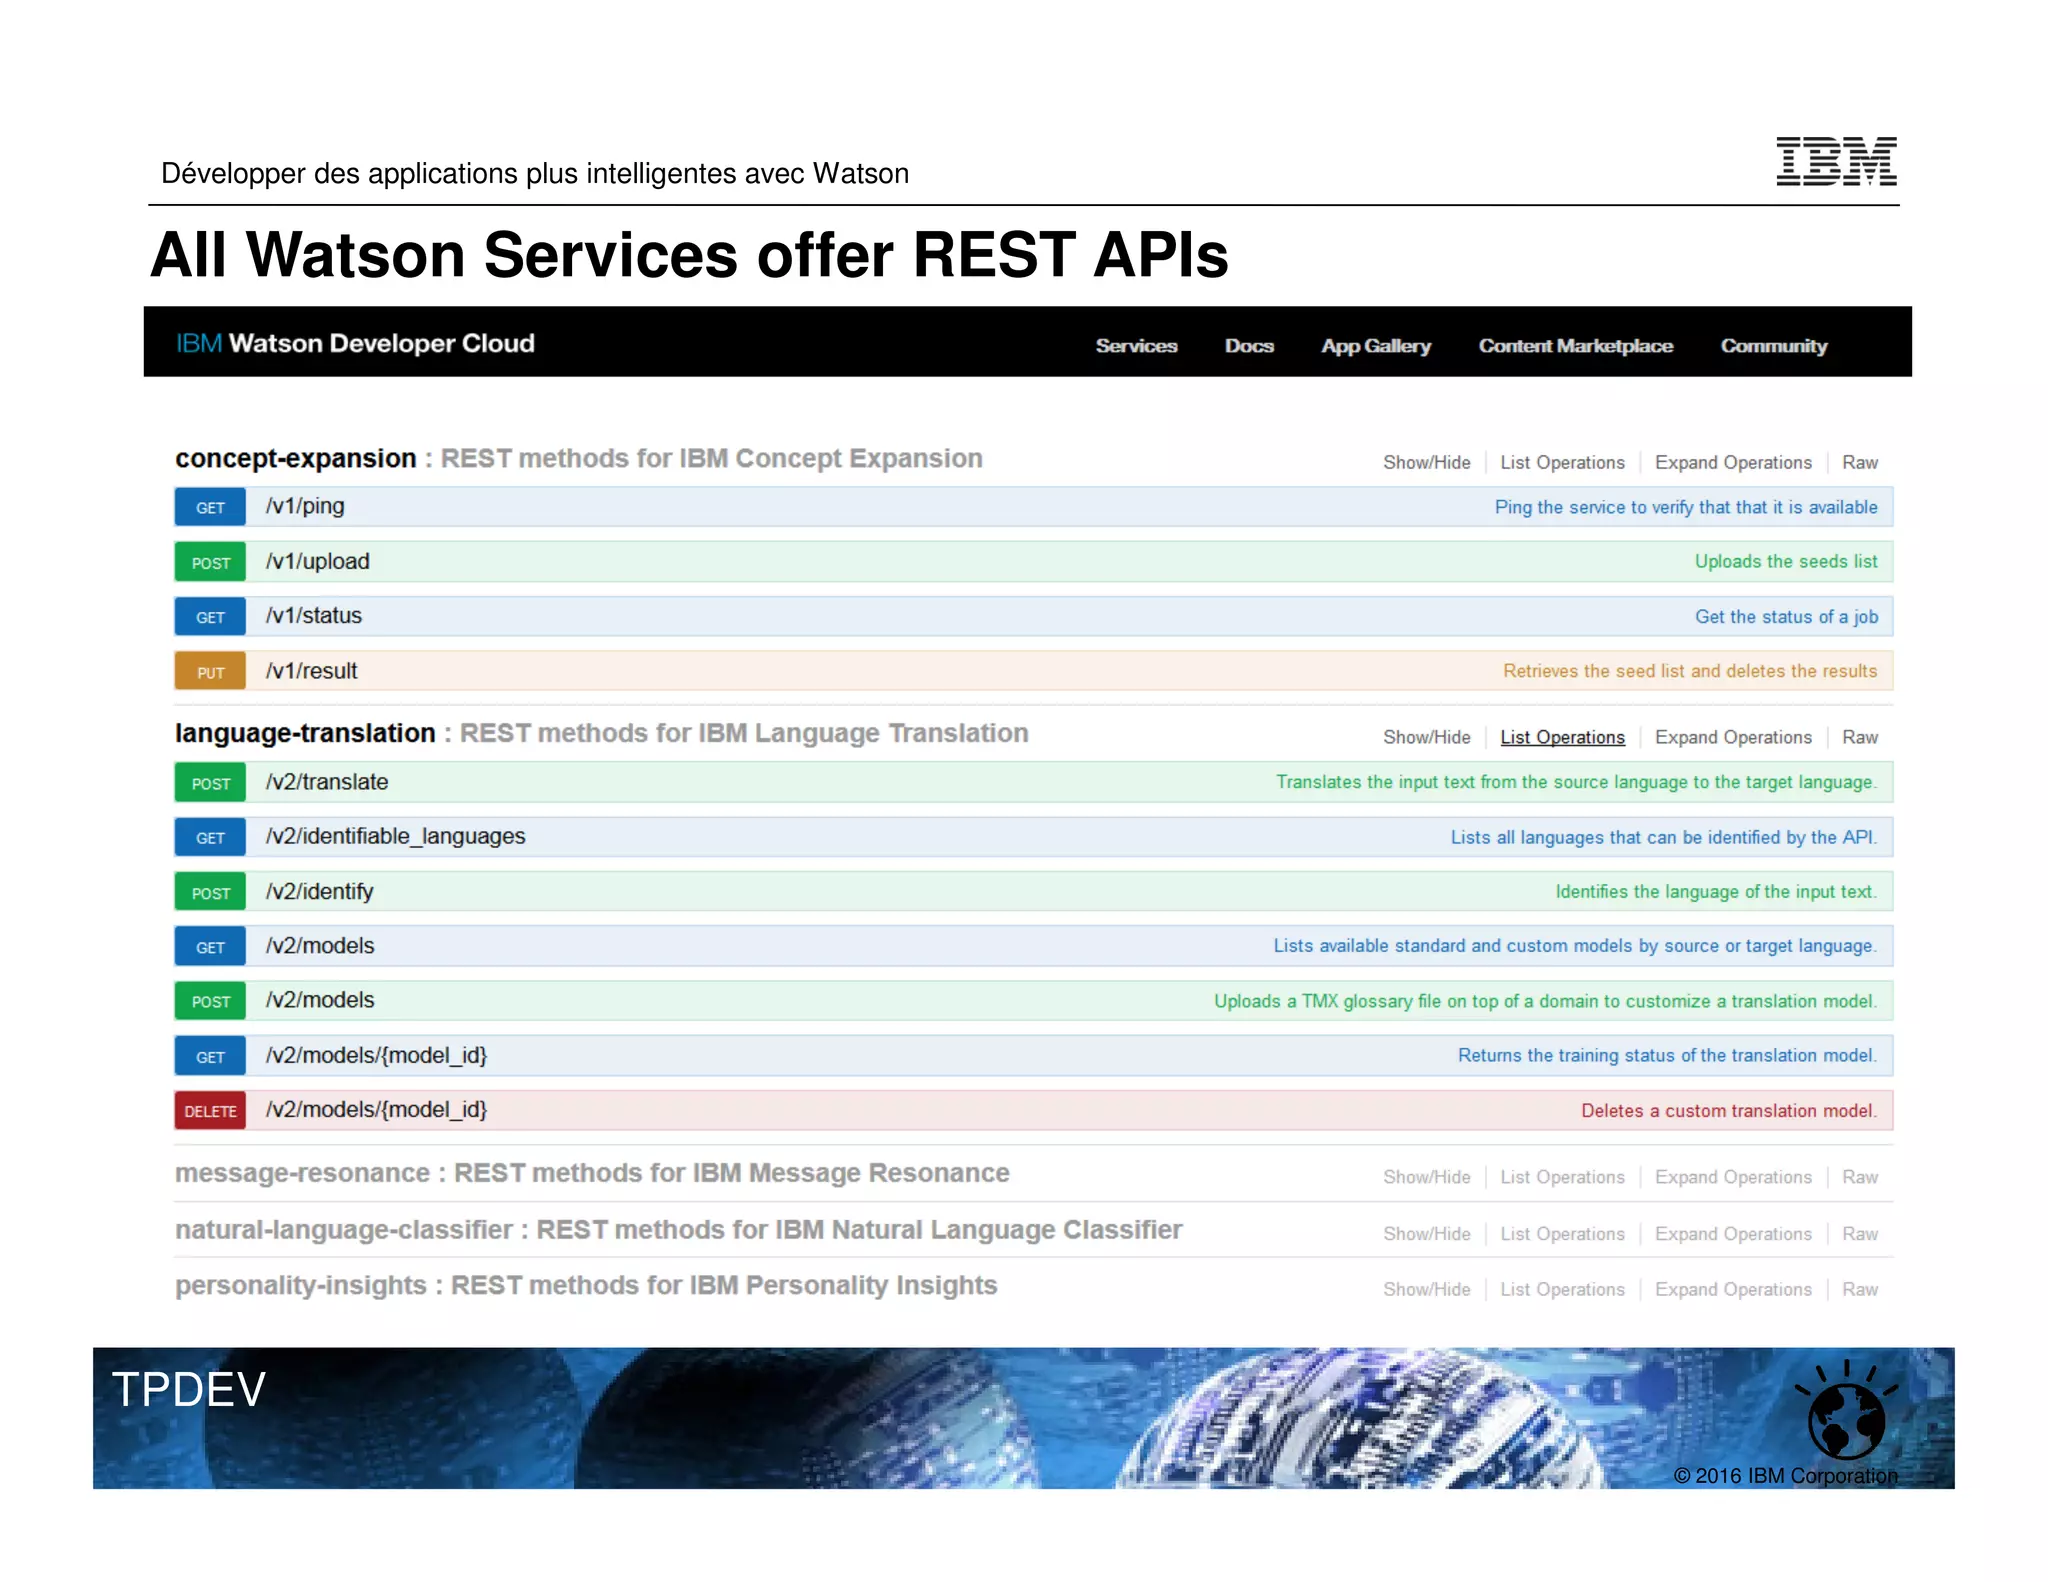Click Expand Operations for concept-expansion
Viewport: 2048px width, 1582px height.
tap(1733, 463)
